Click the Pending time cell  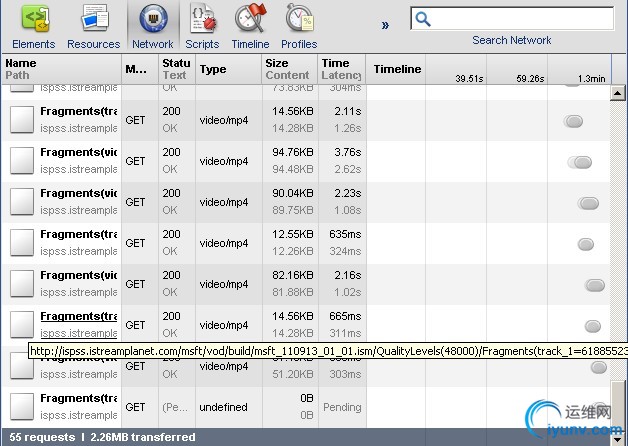342,407
